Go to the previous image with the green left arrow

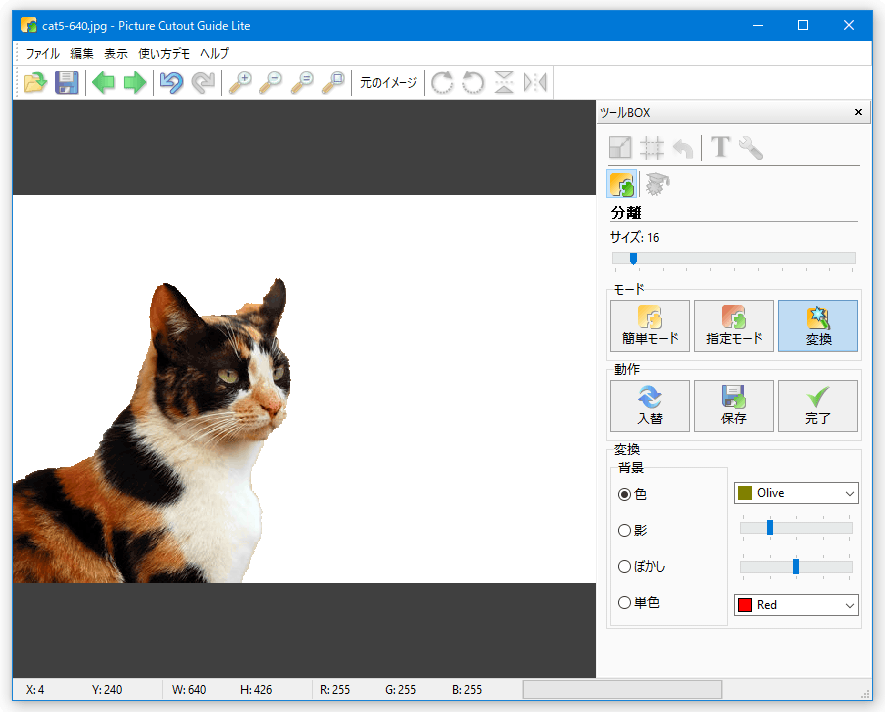coord(104,82)
